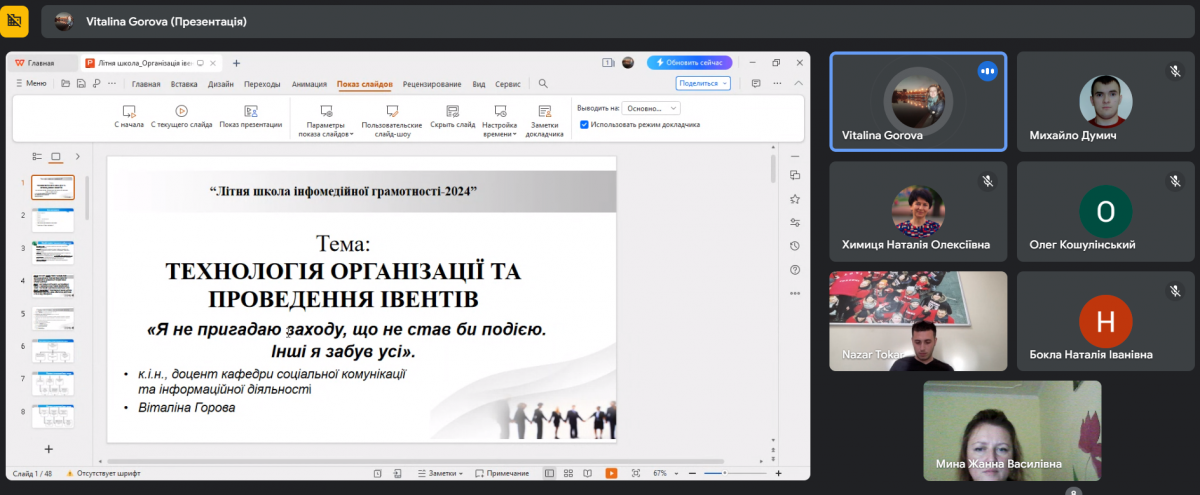Open the Переходы ribbon tab
Image resolution: width=1200 pixels, height=495 pixels.
262,84
